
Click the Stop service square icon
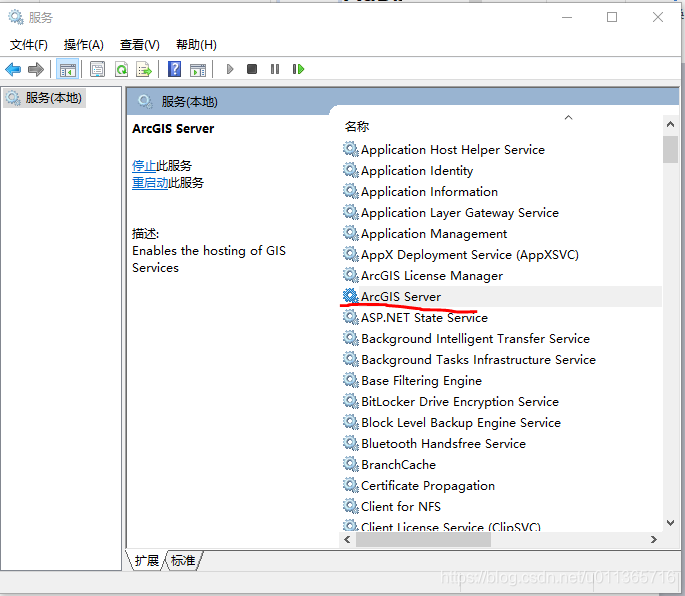(x=252, y=69)
